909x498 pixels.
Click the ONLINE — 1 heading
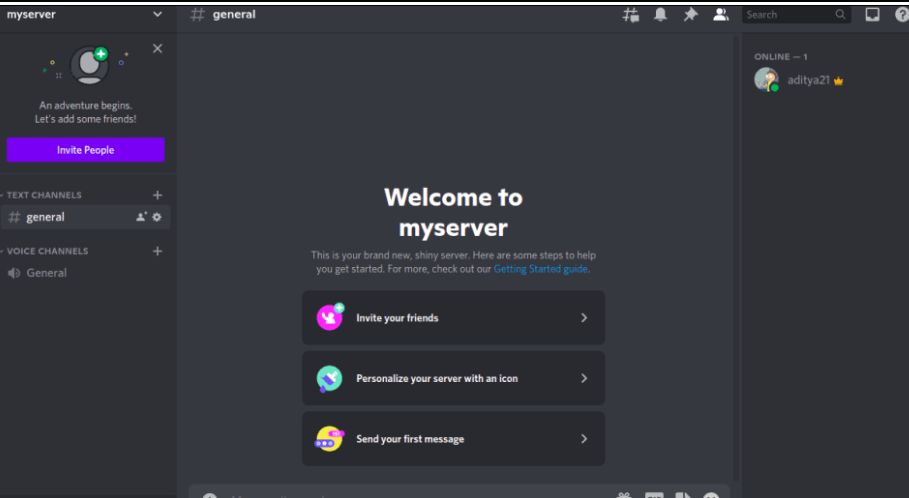pyautogui.click(x=781, y=56)
